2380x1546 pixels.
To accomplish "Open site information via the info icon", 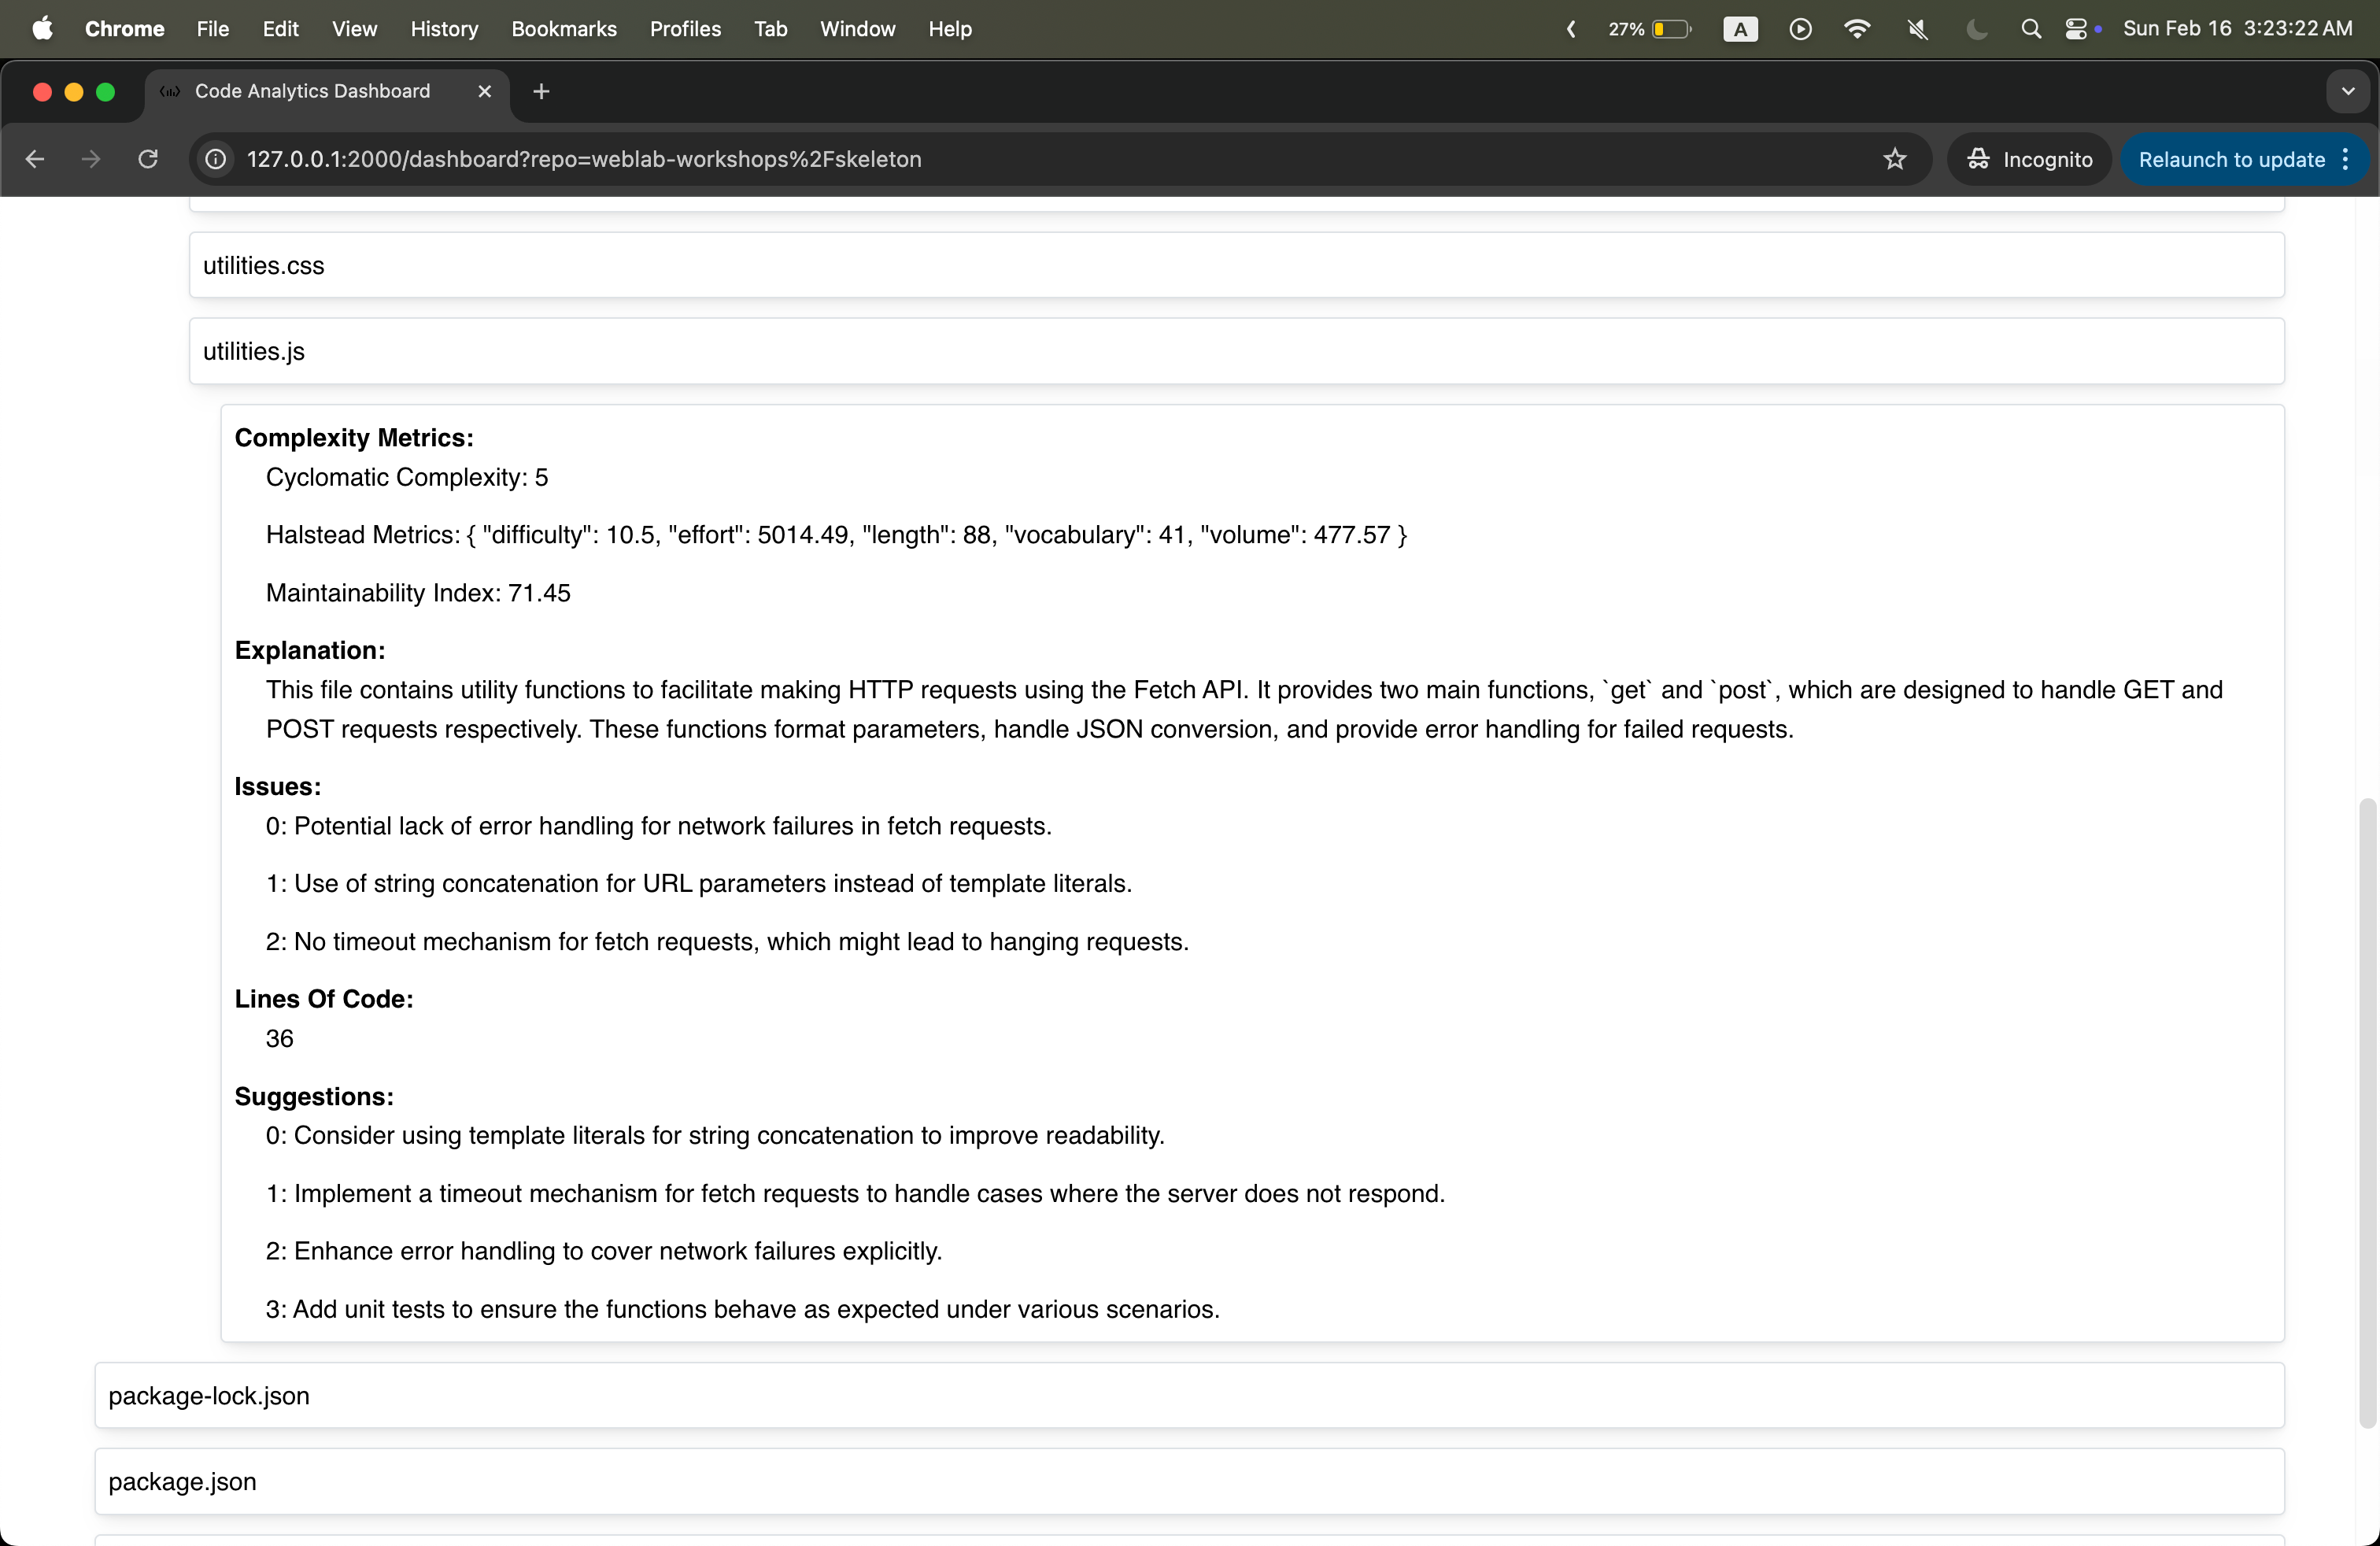I will click(215, 159).
